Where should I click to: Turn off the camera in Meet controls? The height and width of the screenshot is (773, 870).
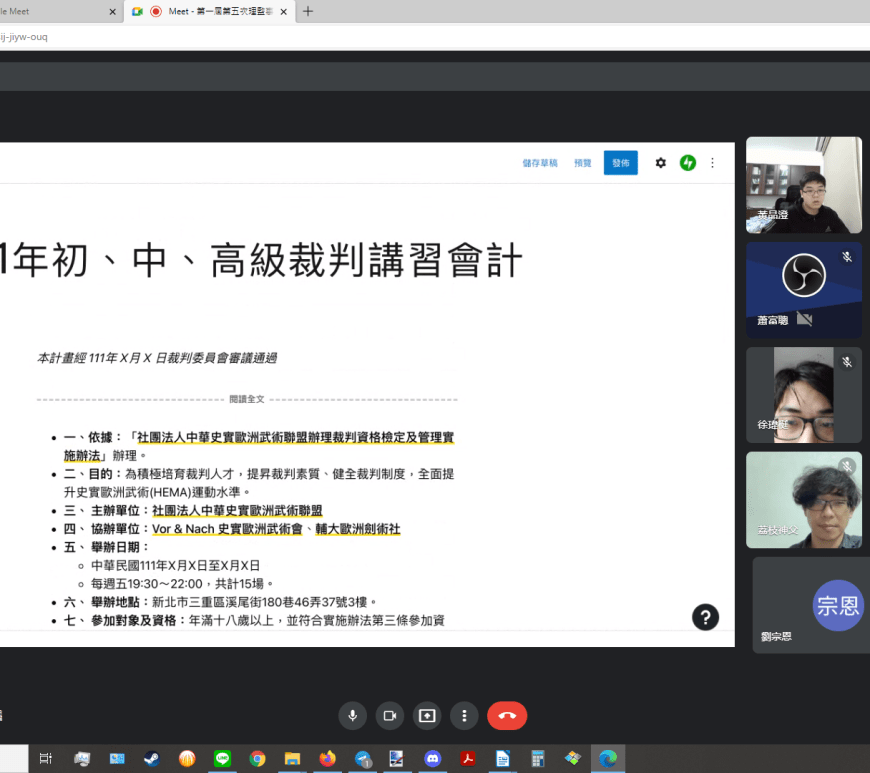(x=389, y=715)
